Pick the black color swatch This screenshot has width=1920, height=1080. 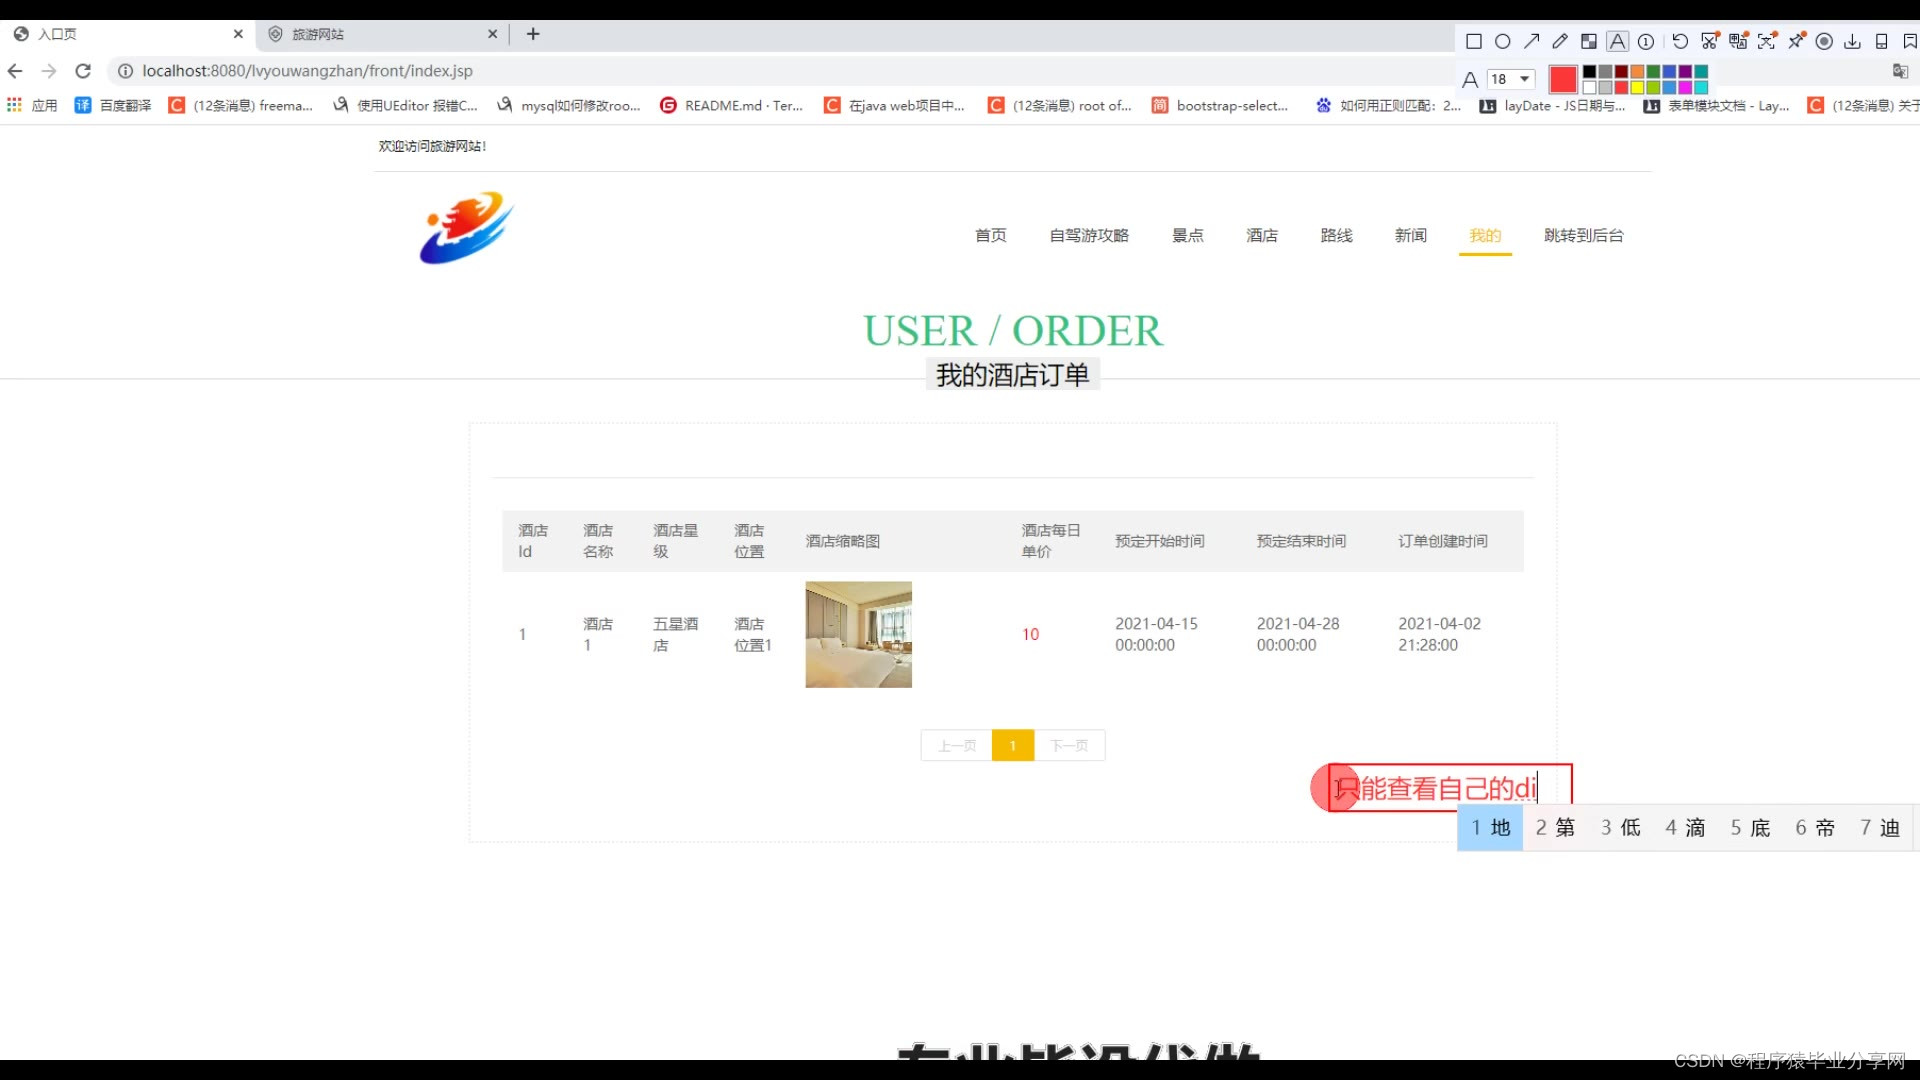coord(1589,72)
